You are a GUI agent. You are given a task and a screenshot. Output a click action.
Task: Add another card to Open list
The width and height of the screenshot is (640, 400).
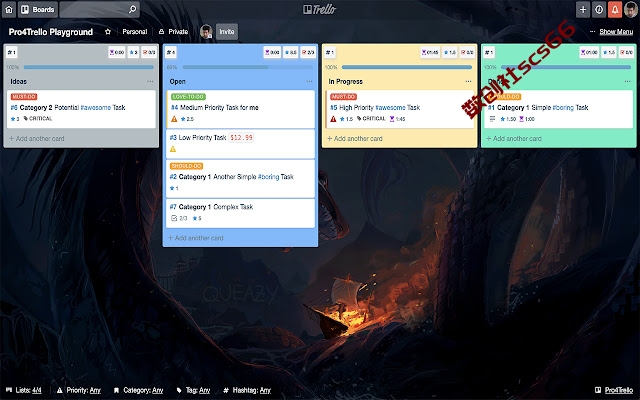pyautogui.click(x=196, y=238)
